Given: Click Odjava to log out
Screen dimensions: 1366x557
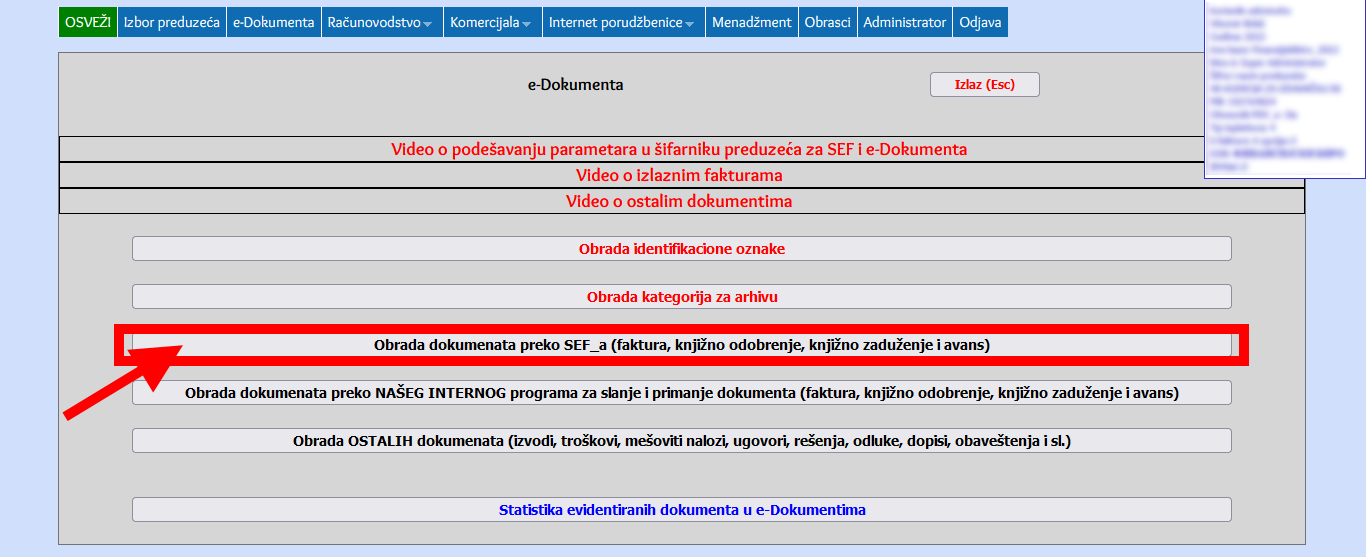Looking at the screenshot, I should click(980, 22).
